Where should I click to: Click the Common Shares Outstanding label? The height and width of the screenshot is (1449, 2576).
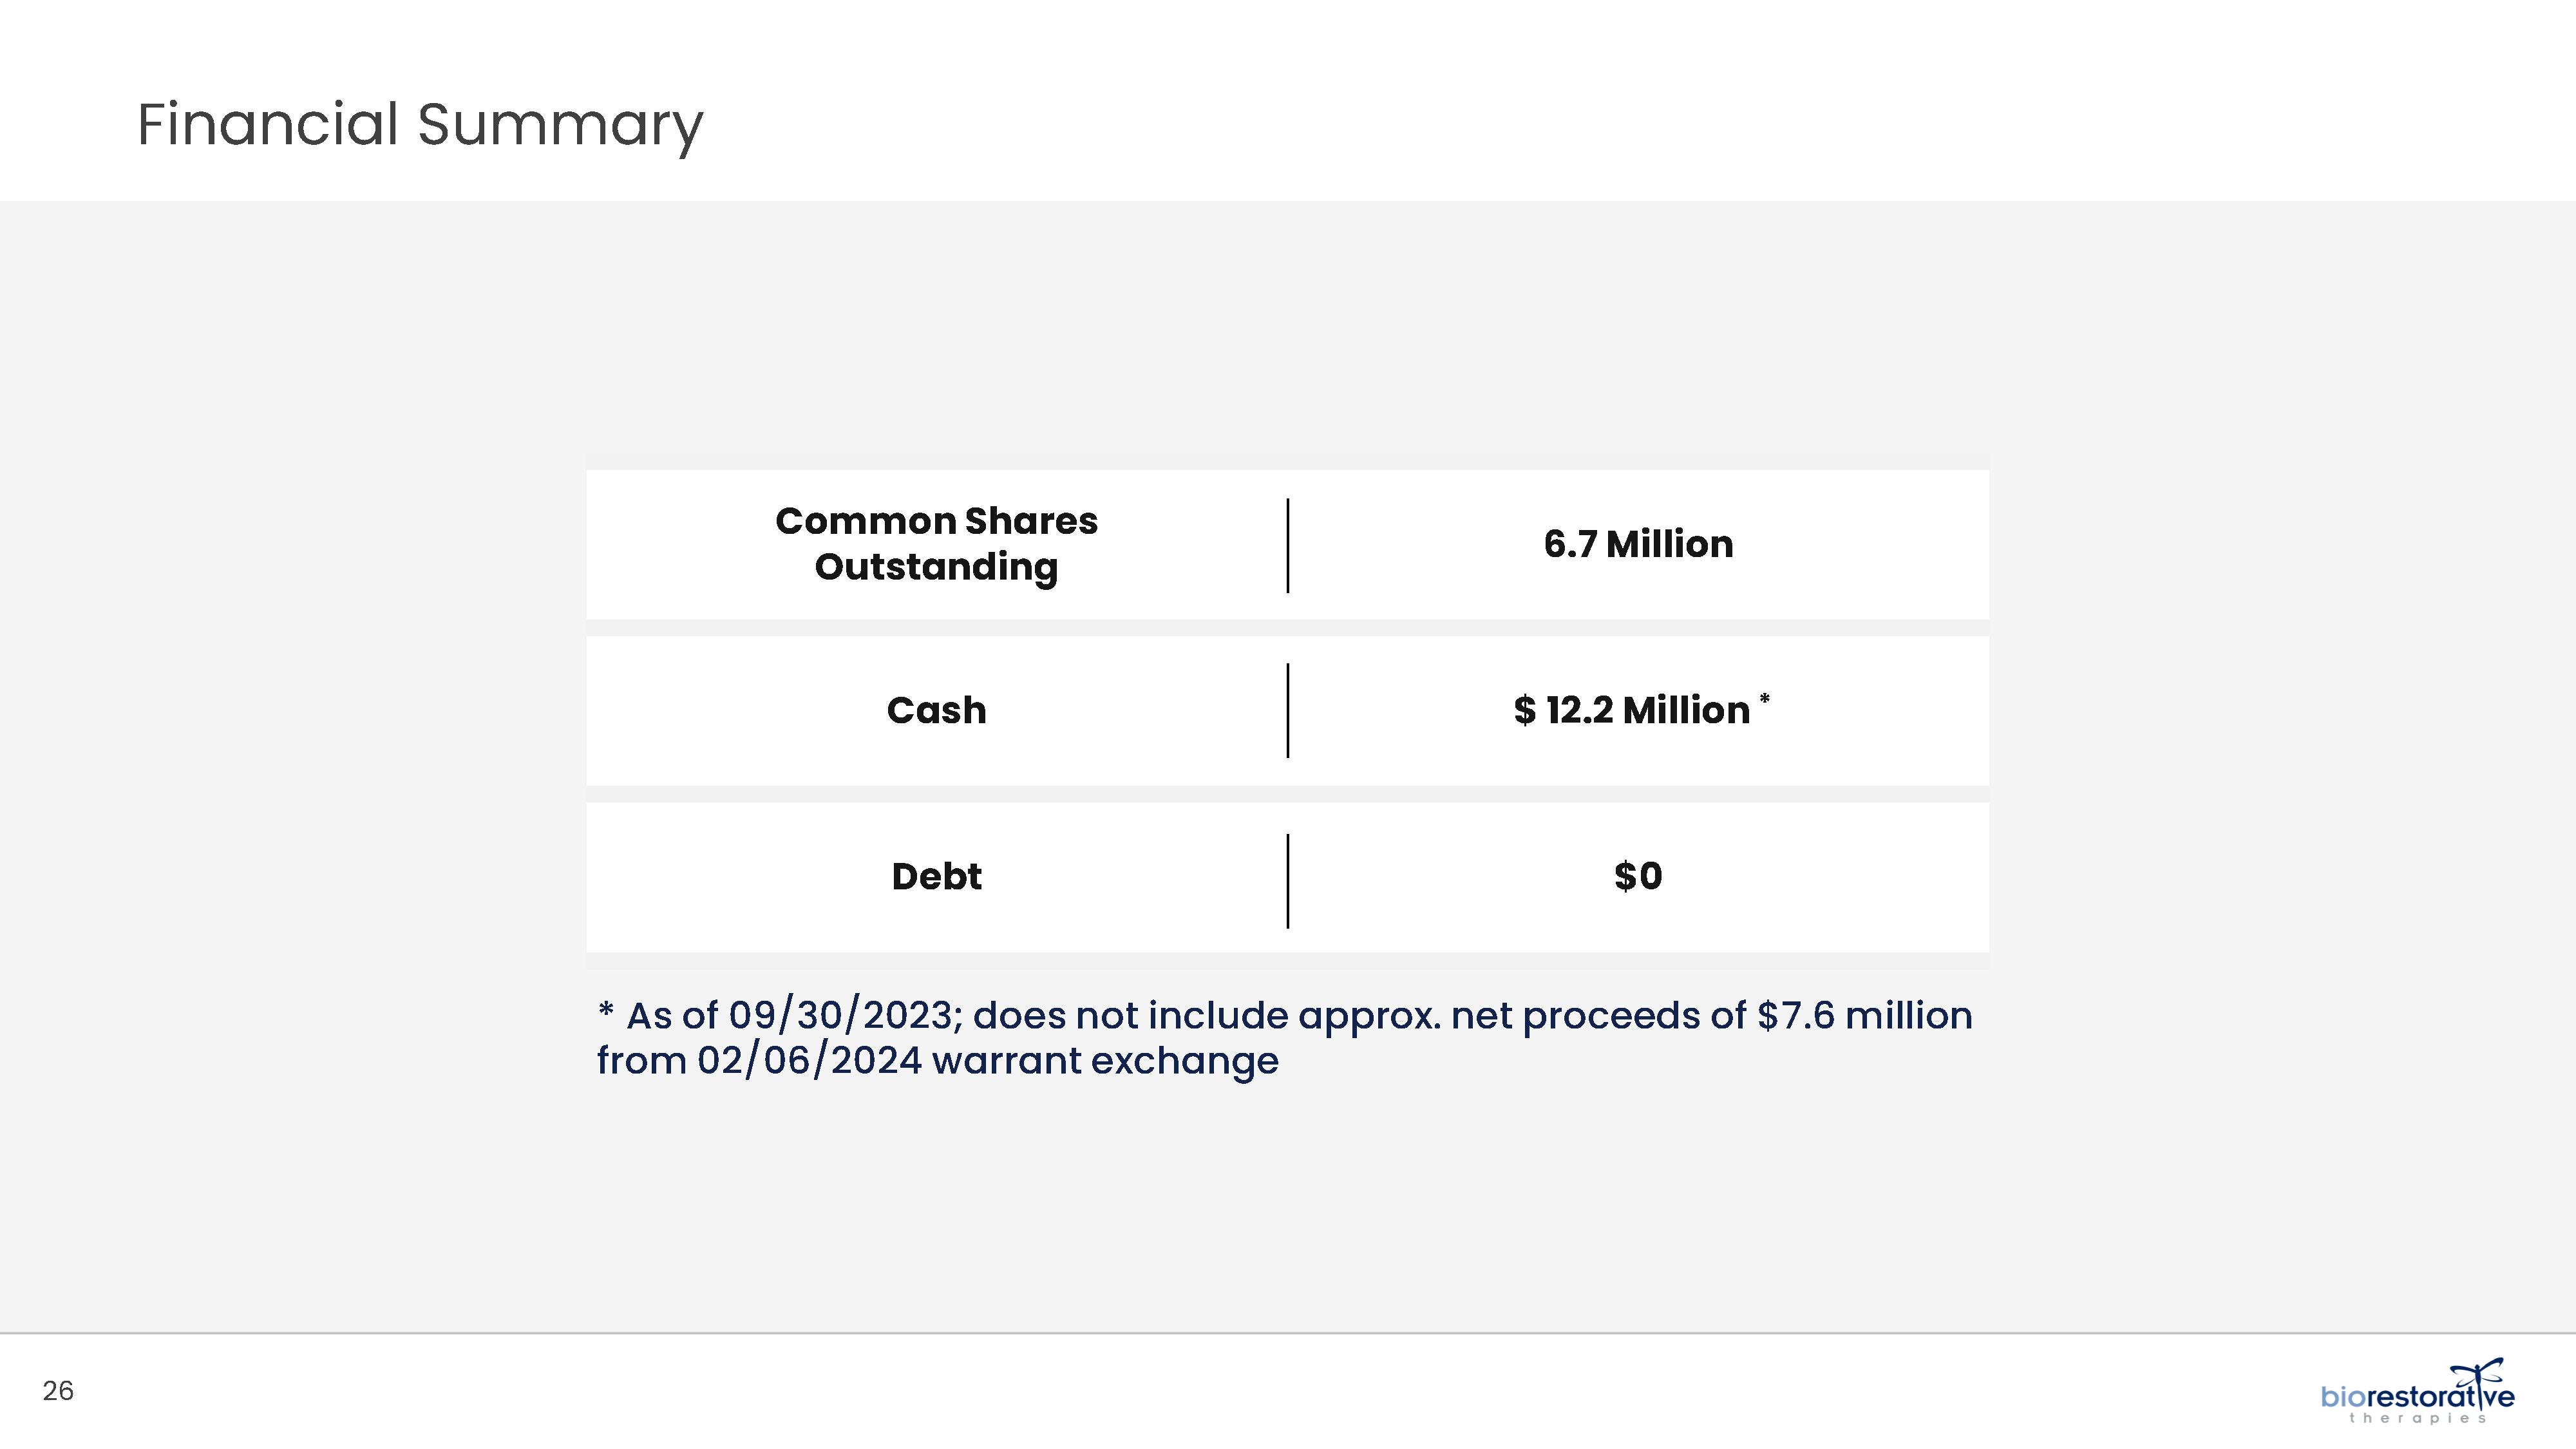point(936,544)
